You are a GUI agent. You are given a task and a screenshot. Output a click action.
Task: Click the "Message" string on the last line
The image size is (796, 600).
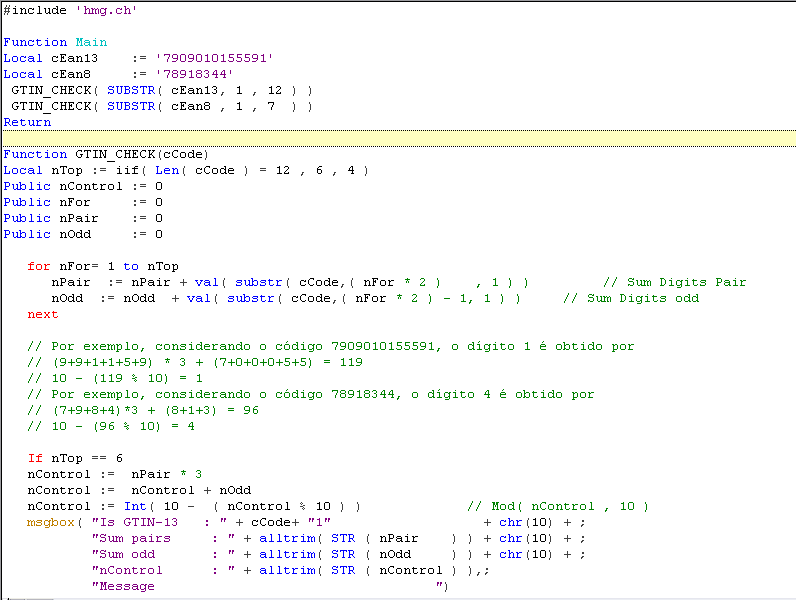[x=123, y=586]
